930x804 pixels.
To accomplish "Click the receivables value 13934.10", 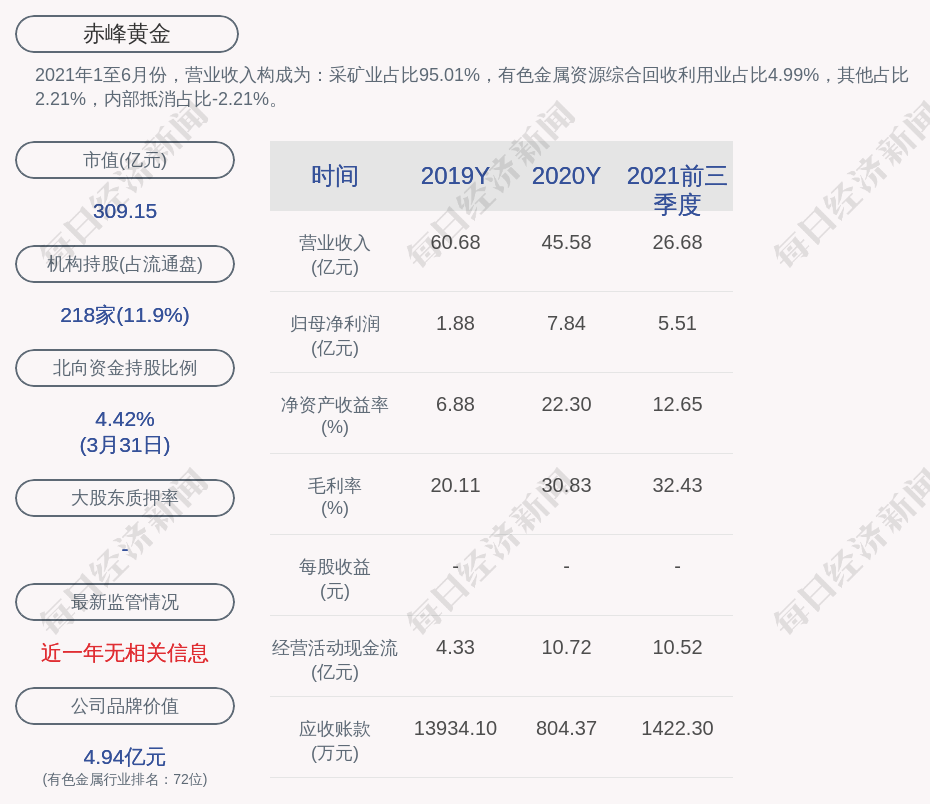I will [x=455, y=729].
